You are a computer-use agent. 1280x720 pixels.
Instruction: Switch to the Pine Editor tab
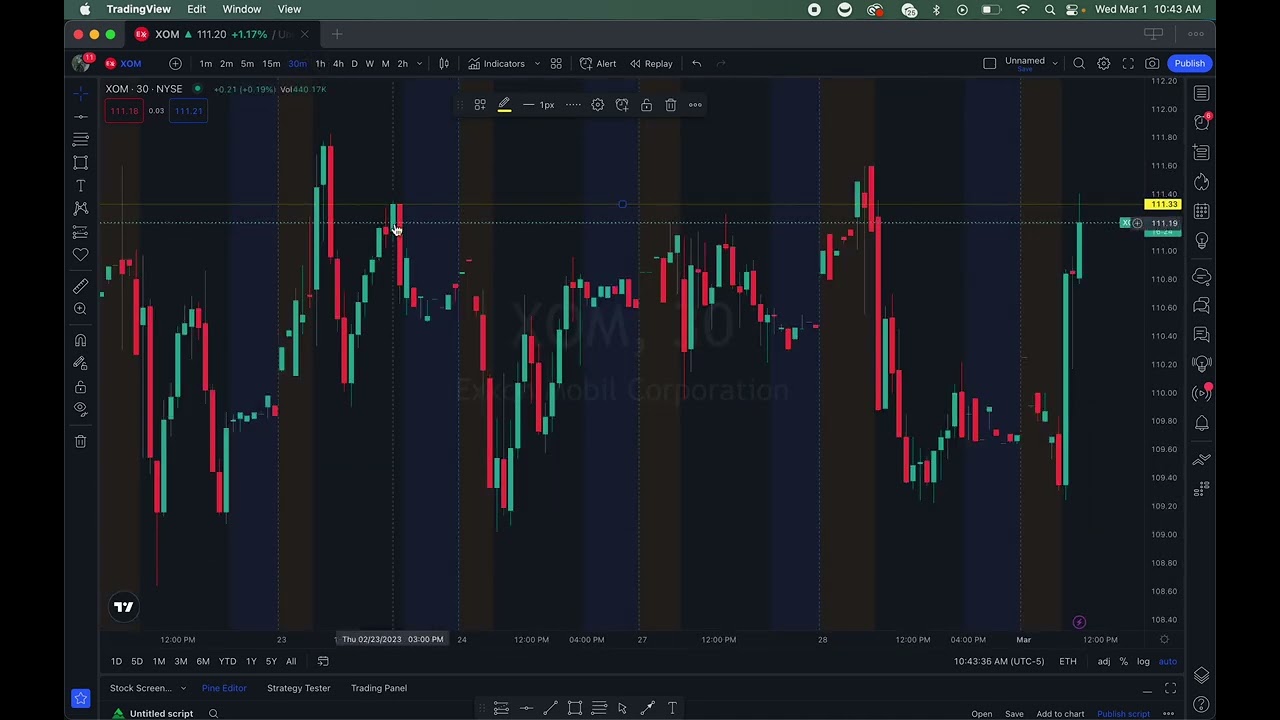(224, 688)
